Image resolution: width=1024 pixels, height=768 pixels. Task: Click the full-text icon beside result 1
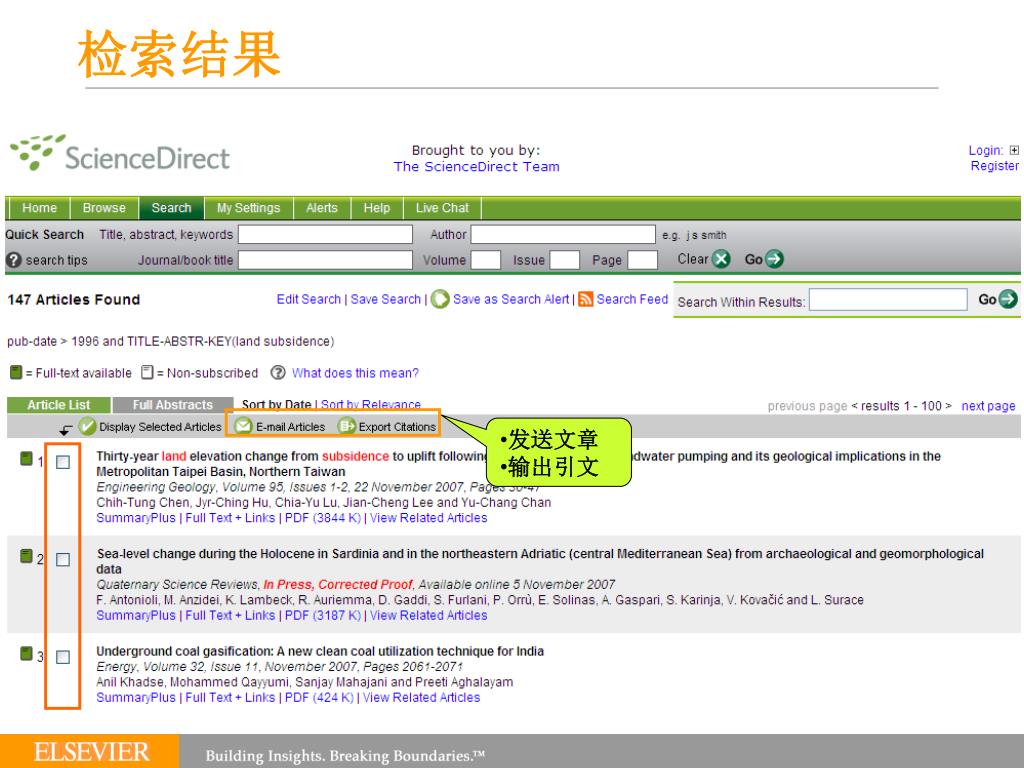click(26, 459)
